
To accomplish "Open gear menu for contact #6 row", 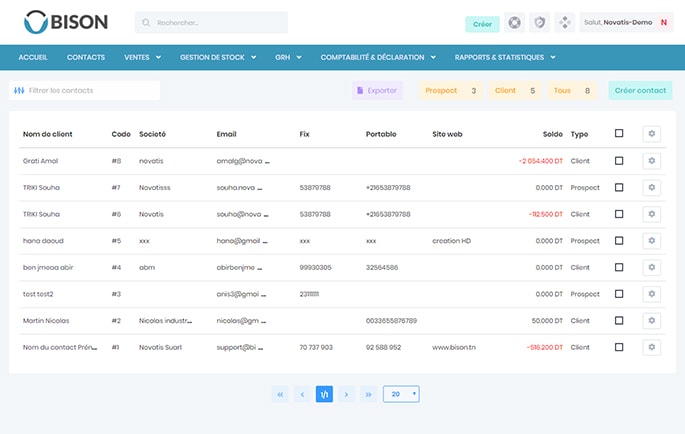I will point(651,214).
